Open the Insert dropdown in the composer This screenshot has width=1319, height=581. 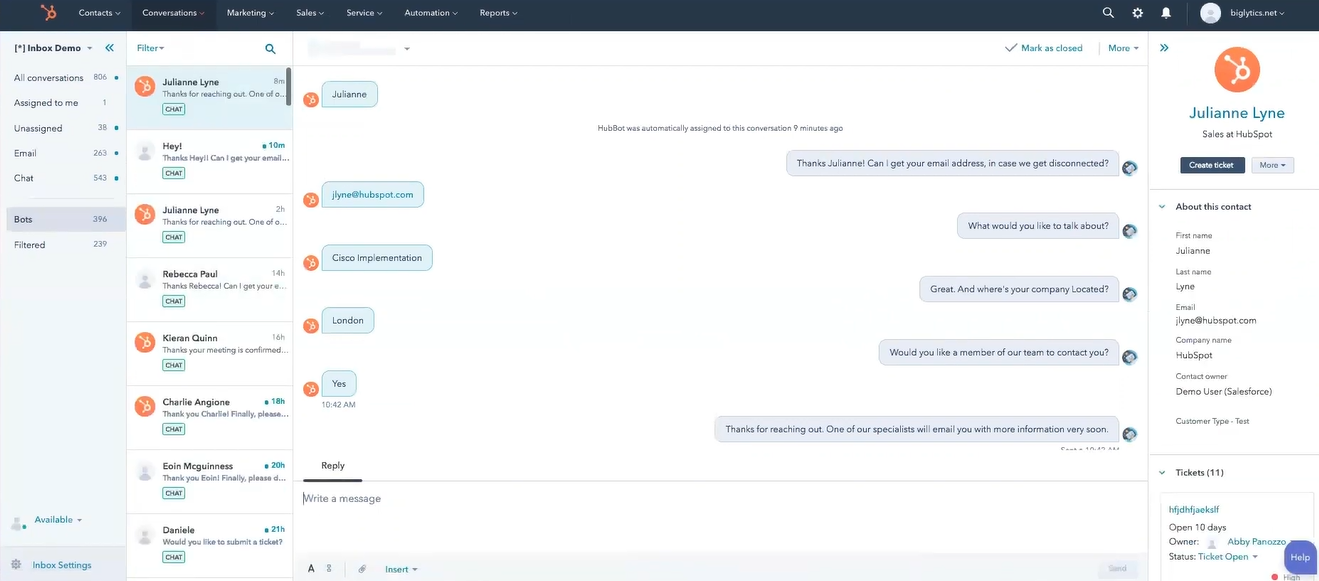point(396,567)
